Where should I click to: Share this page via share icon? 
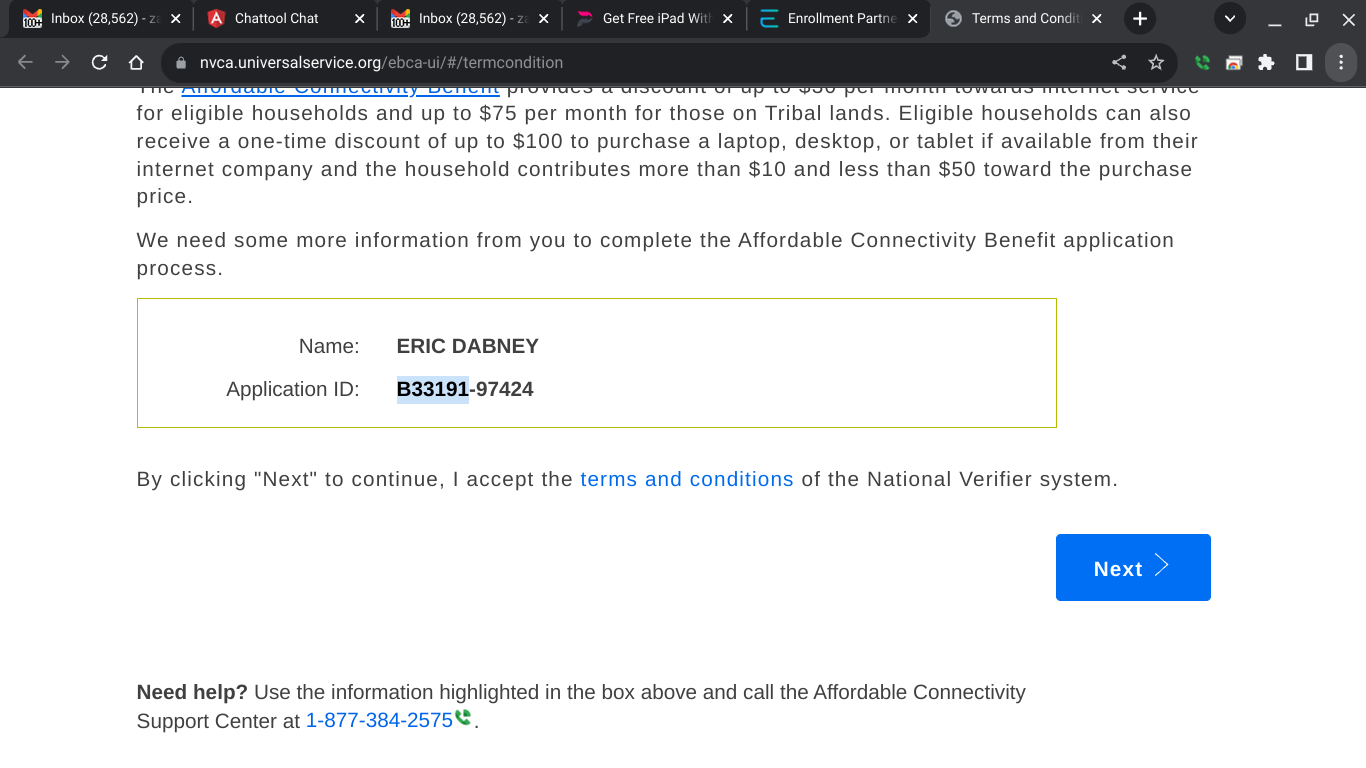click(x=1119, y=62)
